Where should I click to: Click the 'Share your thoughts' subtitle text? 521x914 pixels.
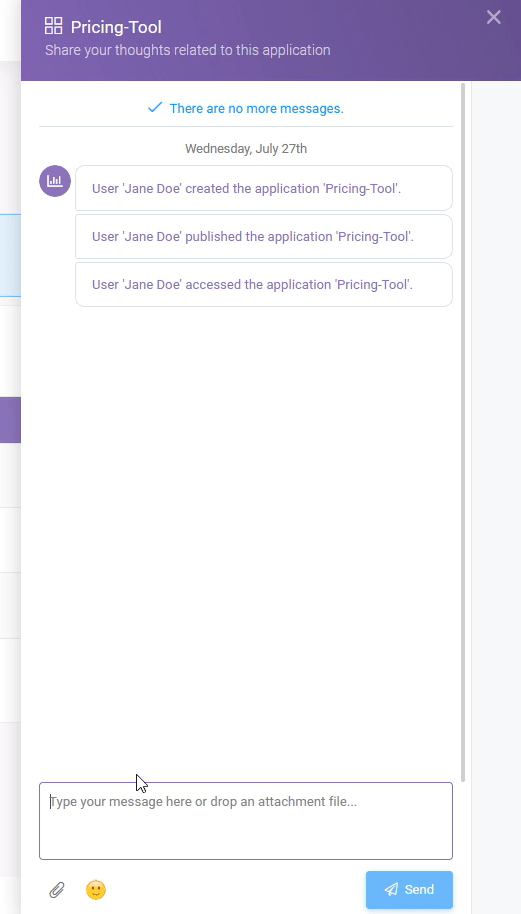tap(188, 50)
